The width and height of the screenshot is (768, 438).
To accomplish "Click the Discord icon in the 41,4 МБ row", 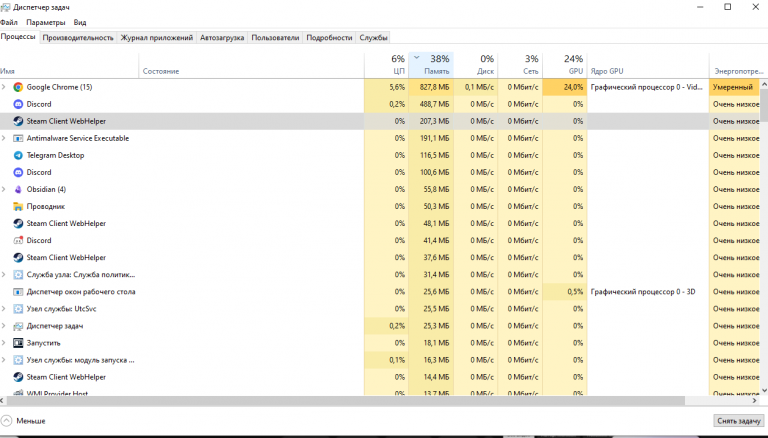I will tap(18, 241).
